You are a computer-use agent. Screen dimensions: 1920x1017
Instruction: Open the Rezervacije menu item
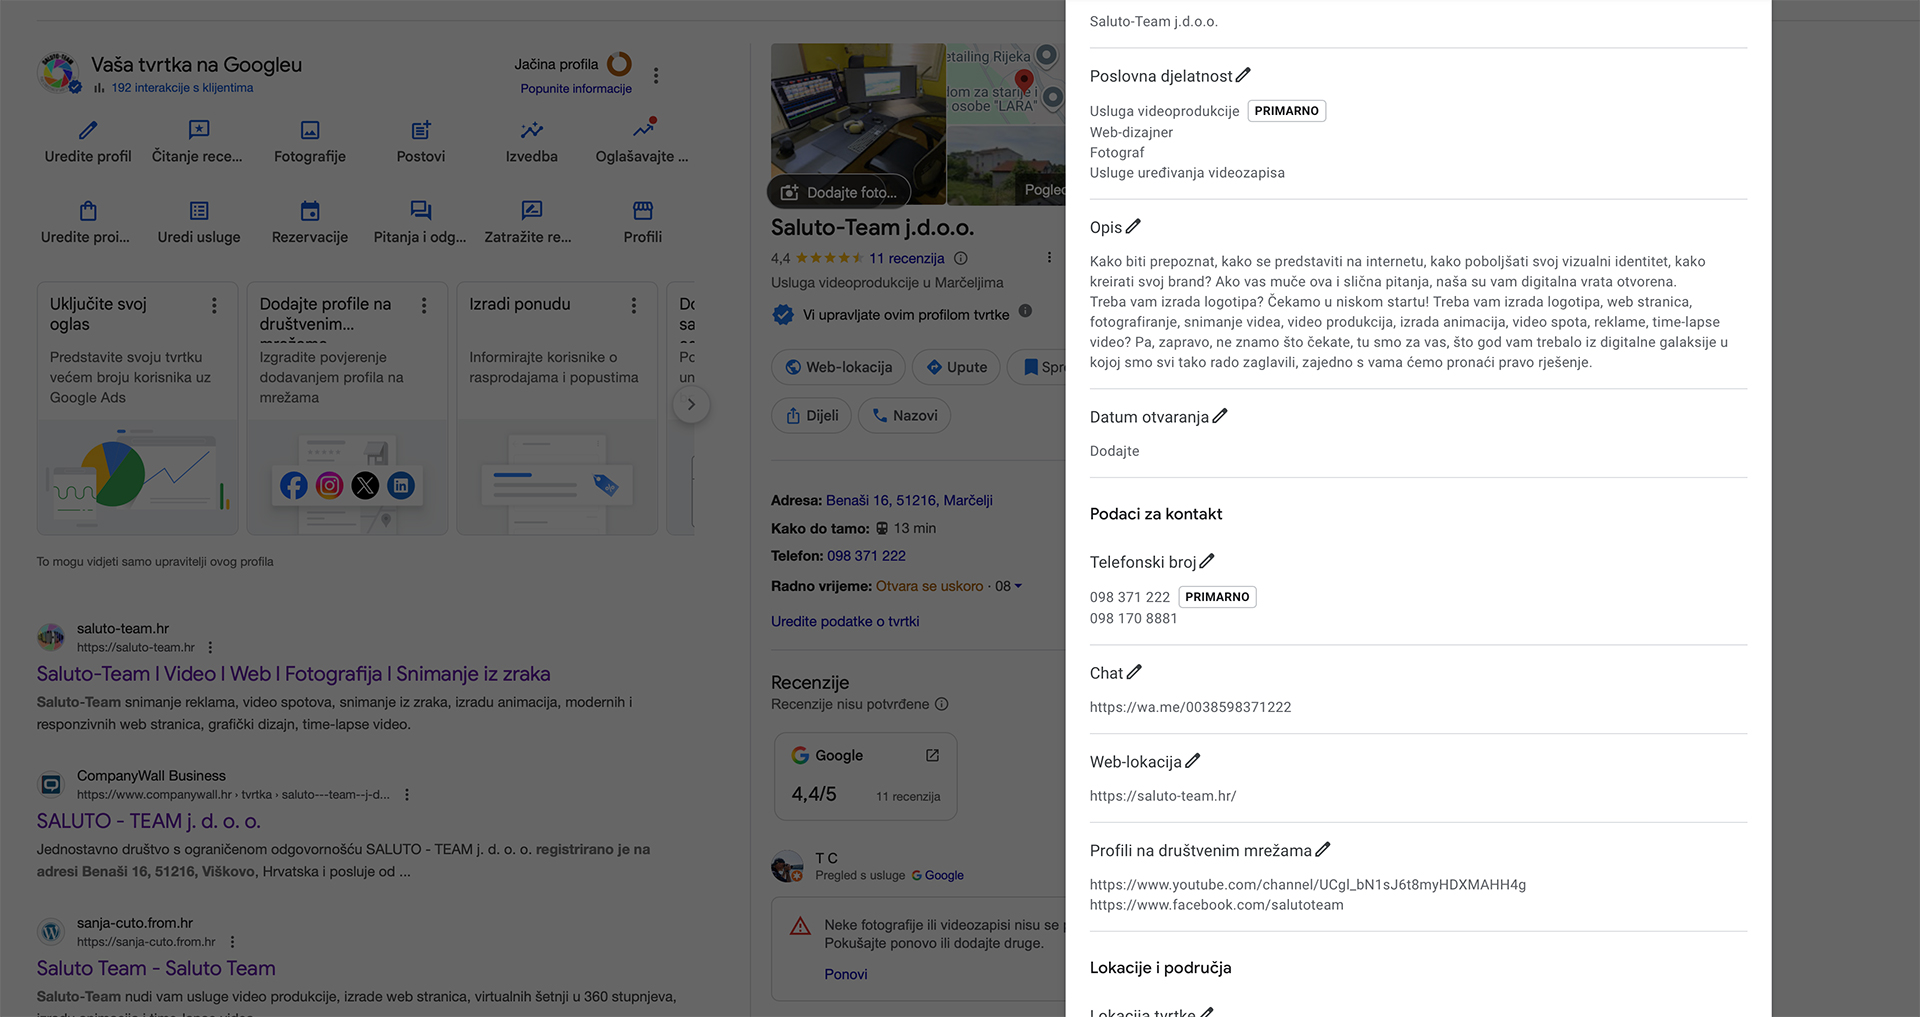click(310, 222)
